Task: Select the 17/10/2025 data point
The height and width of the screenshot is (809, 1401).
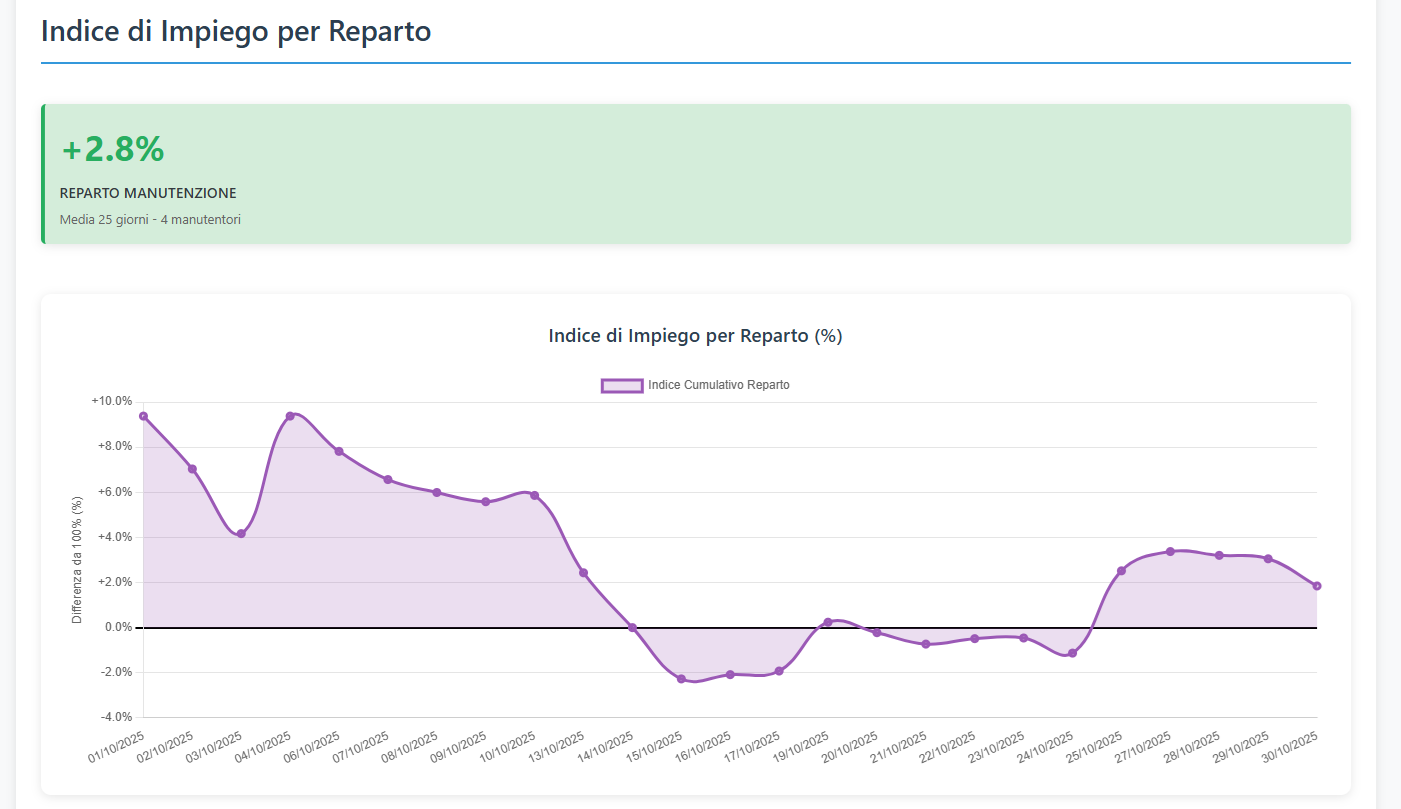Action: point(779,671)
